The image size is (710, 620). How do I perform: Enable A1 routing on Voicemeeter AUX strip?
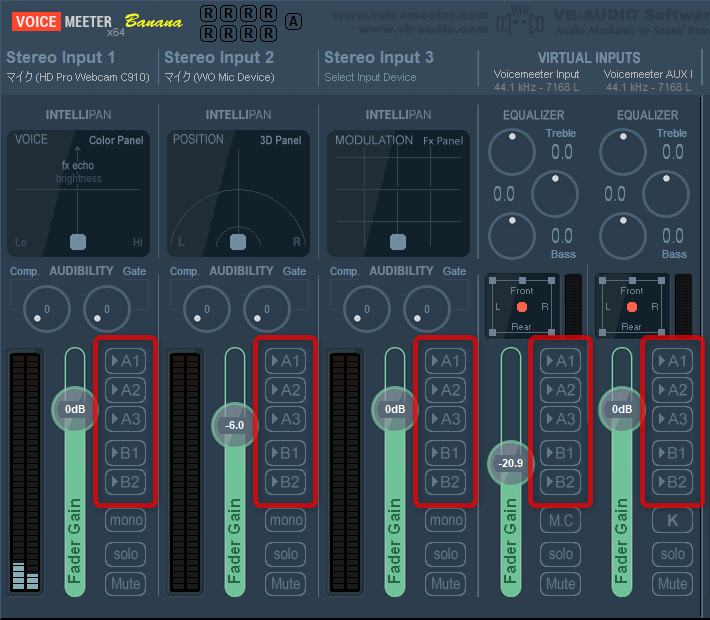[672, 361]
